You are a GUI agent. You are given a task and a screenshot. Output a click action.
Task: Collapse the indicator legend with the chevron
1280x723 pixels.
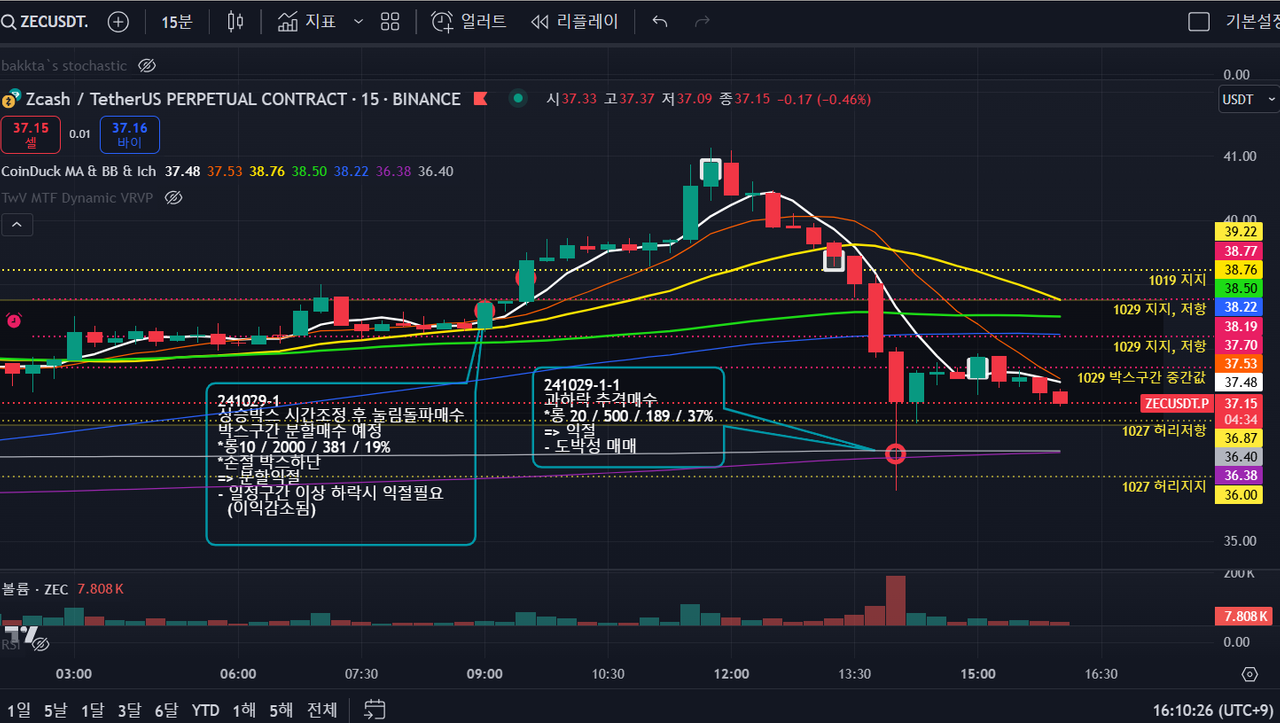coord(16,226)
